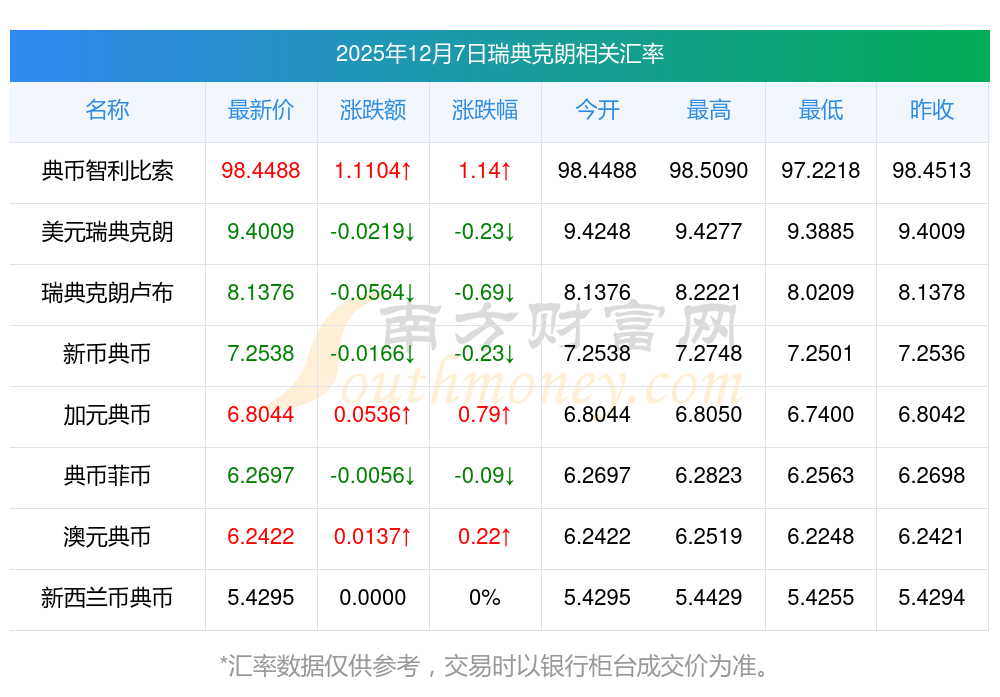Click the low value 8.0209
The width and height of the screenshot is (1000, 697).
point(821,293)
